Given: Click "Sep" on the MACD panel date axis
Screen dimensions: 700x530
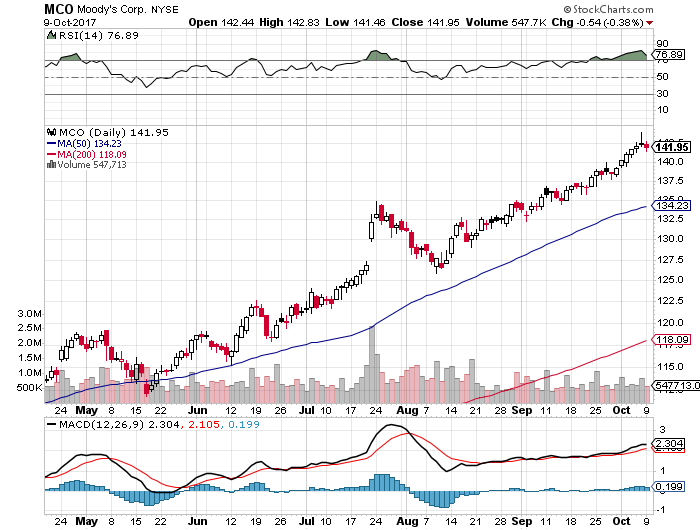Looking at the screenshot, I should (522, 522).
